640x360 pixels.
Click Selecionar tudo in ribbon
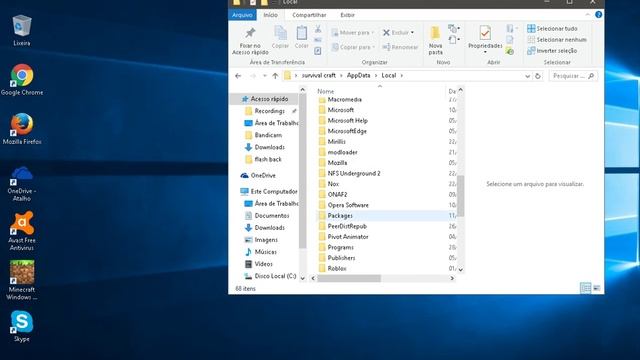552,29
